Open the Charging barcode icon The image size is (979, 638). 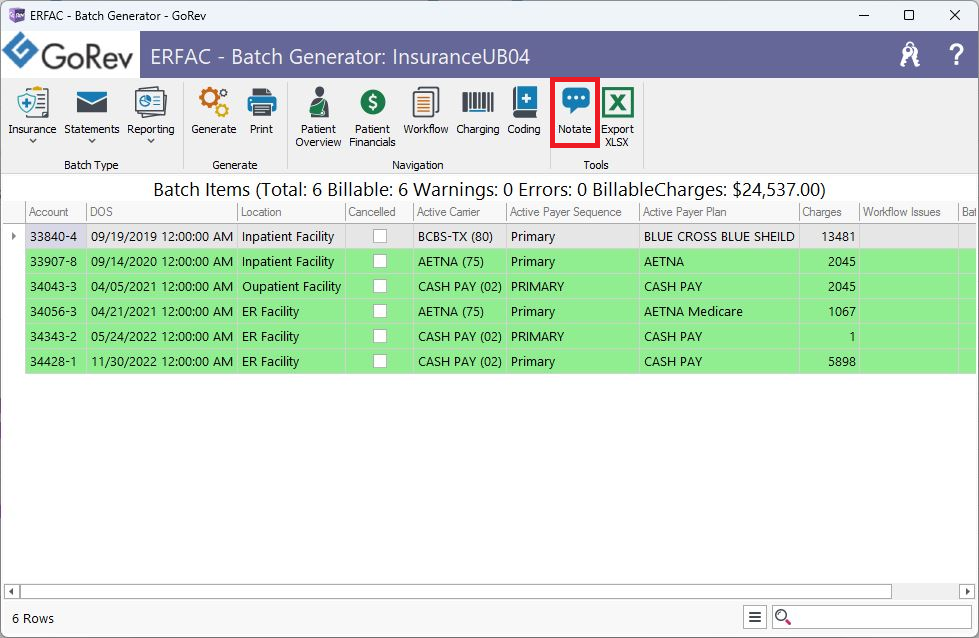478,102
